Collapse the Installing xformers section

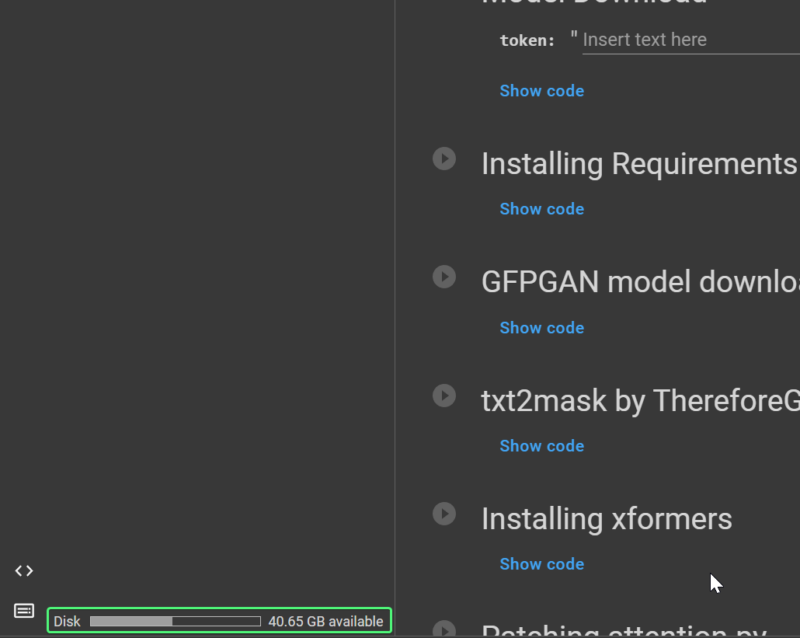click(605, 517)
